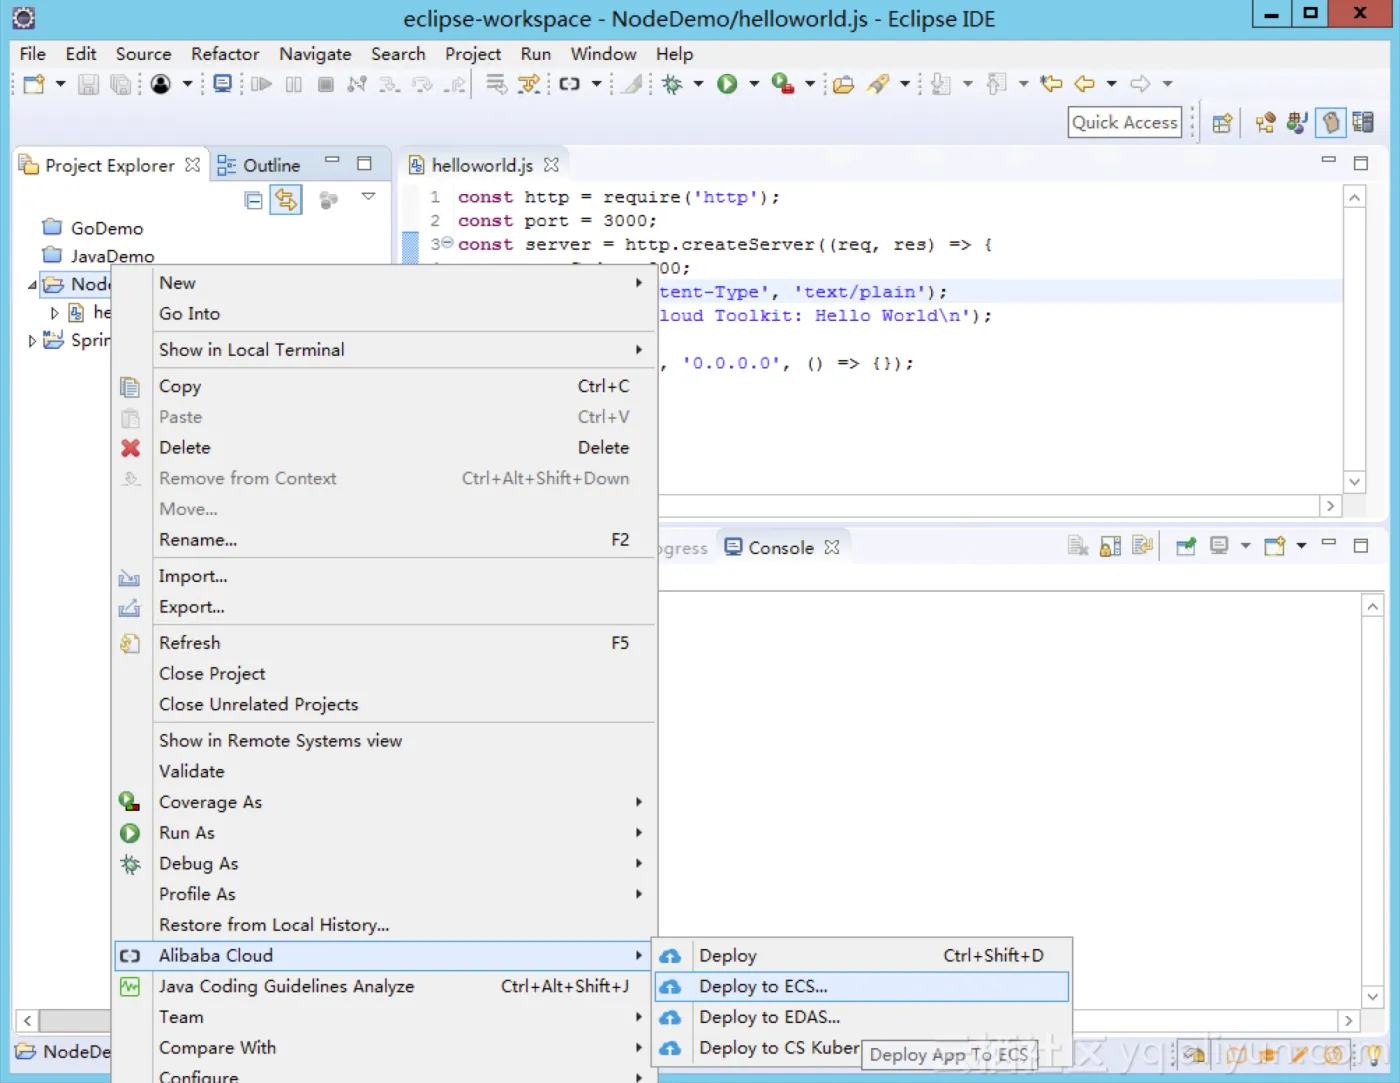The width and height of the screenshot is (1400, 1083).
Task: Click the New wizard toolbar icon
Action: tap(34, 84)
